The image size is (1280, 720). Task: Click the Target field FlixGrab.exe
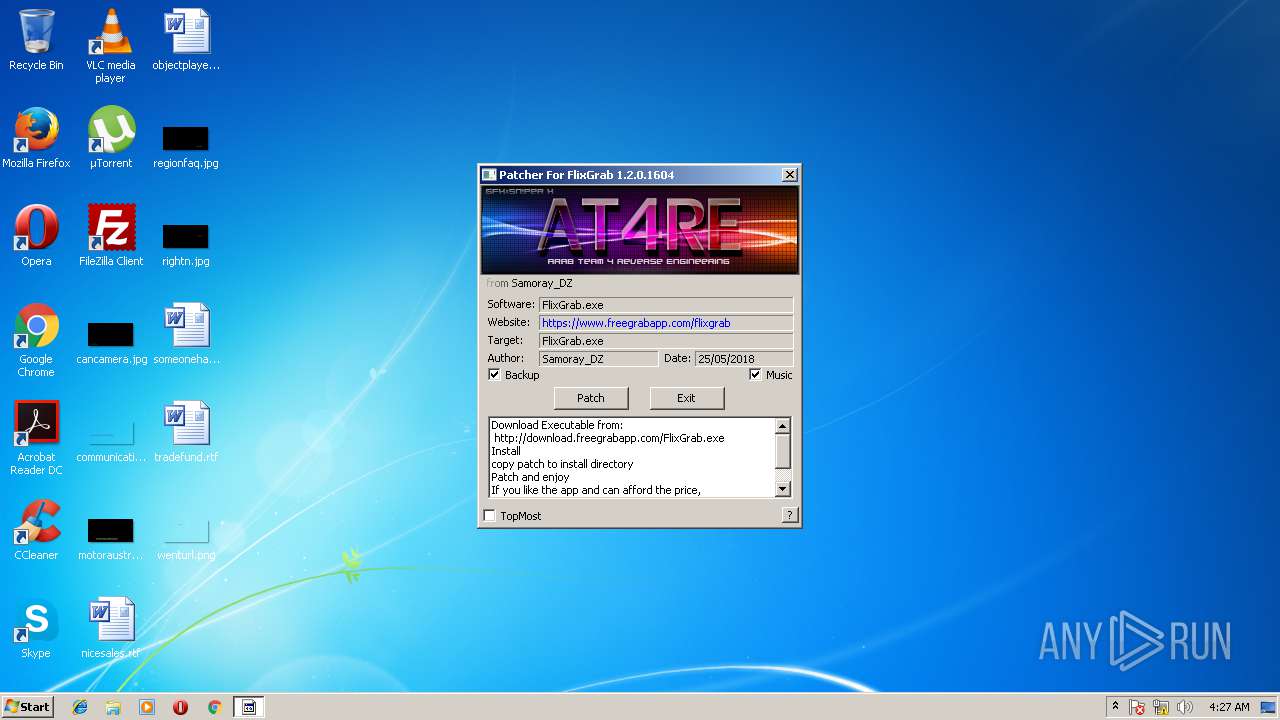(666, 341)
